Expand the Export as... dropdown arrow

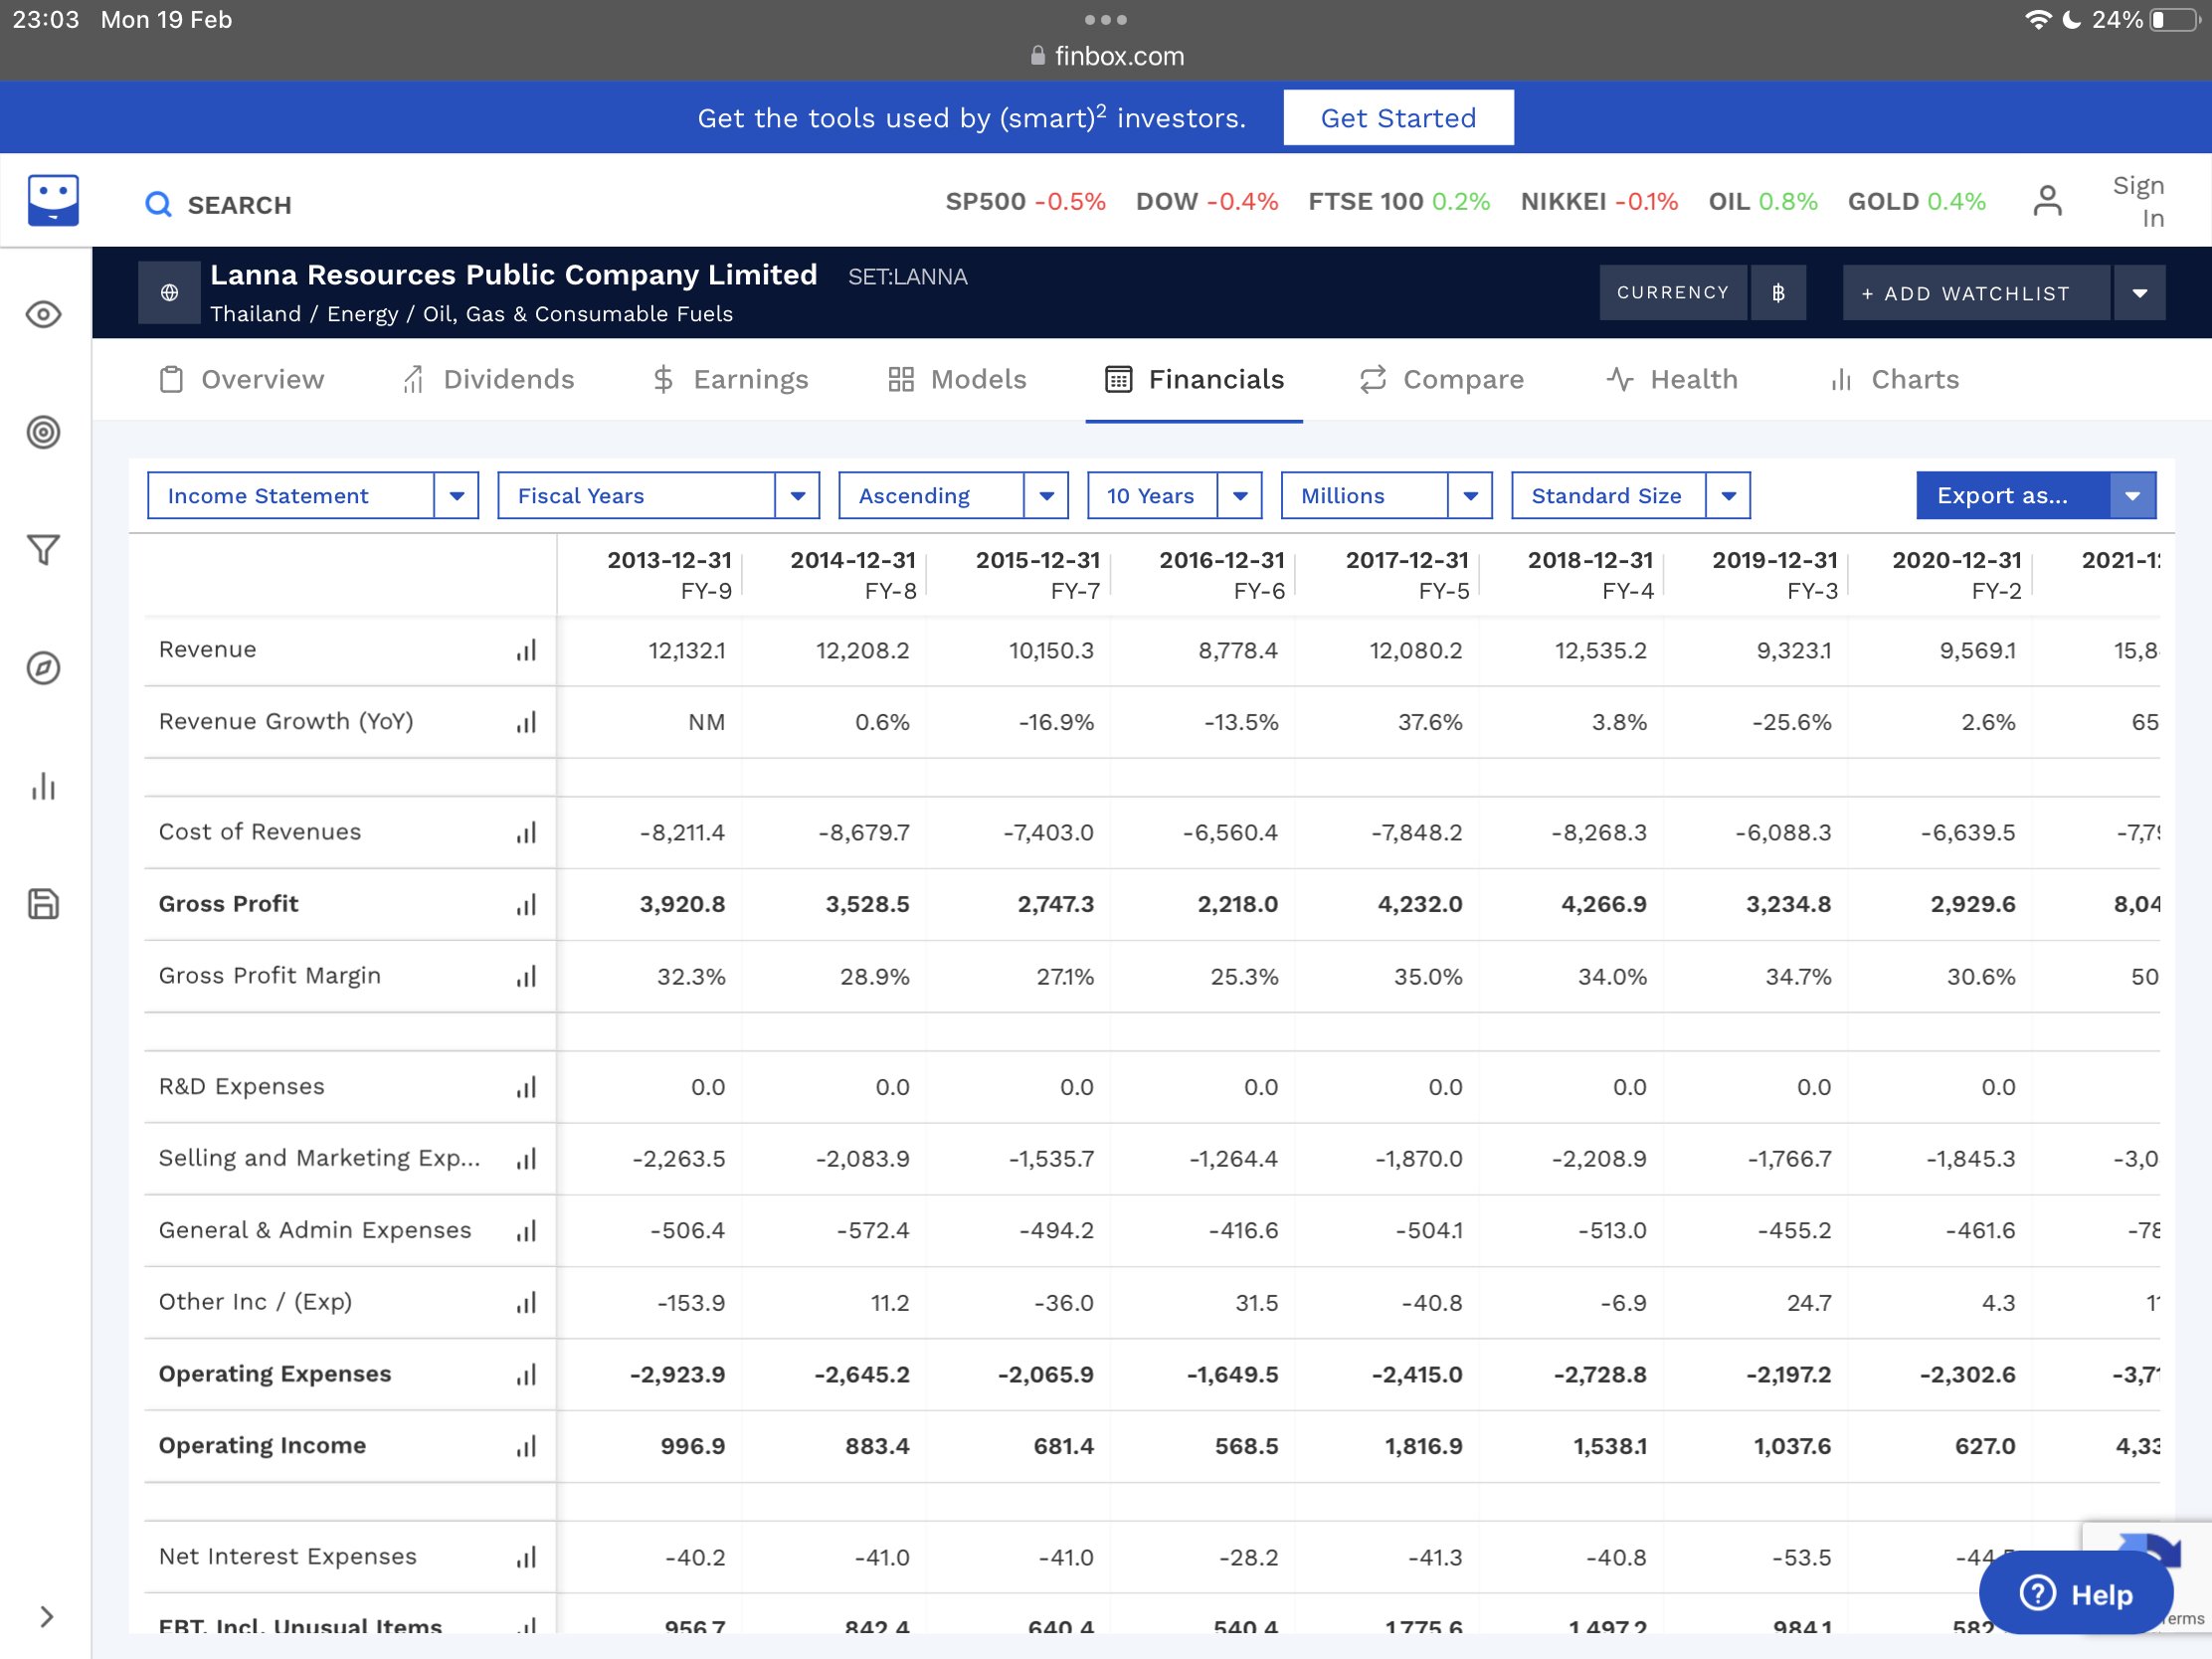click(2132, 496)
